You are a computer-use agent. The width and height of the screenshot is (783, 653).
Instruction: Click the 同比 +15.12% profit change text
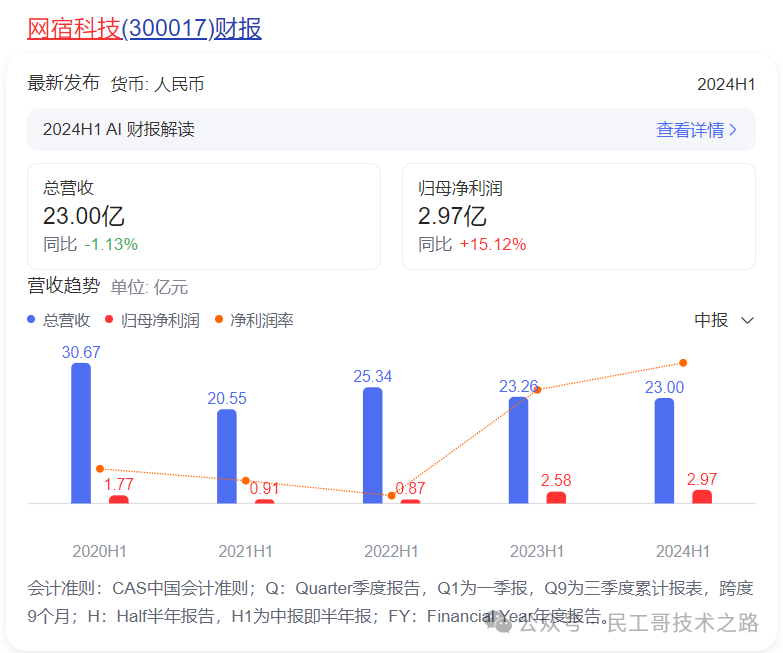472,245
